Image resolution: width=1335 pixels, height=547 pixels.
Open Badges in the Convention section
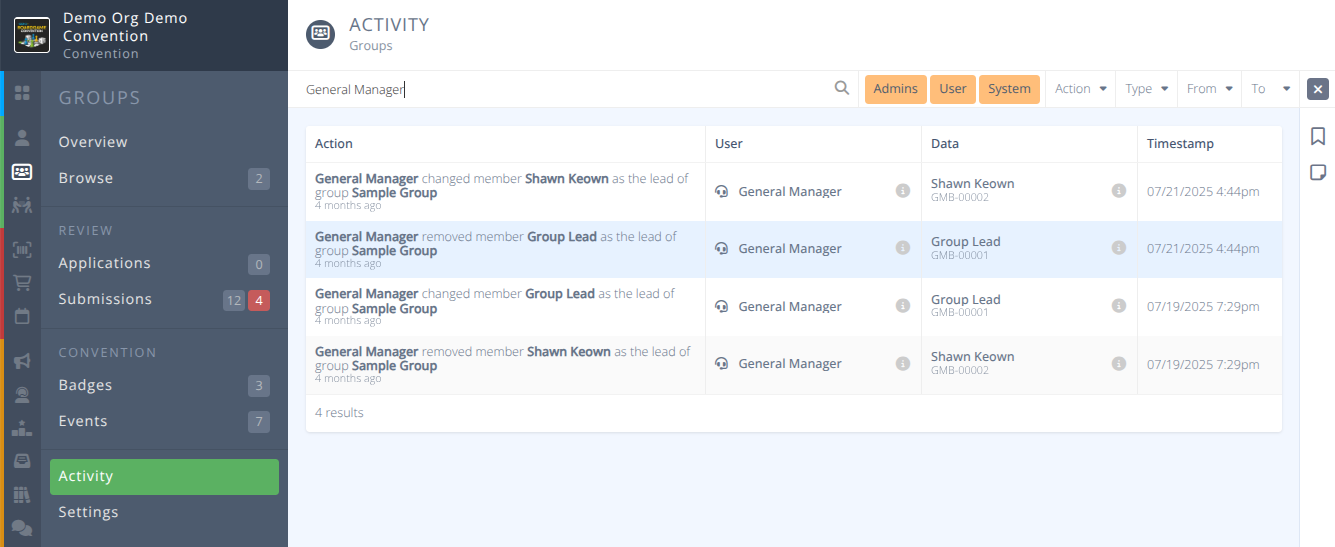point(85,385)
